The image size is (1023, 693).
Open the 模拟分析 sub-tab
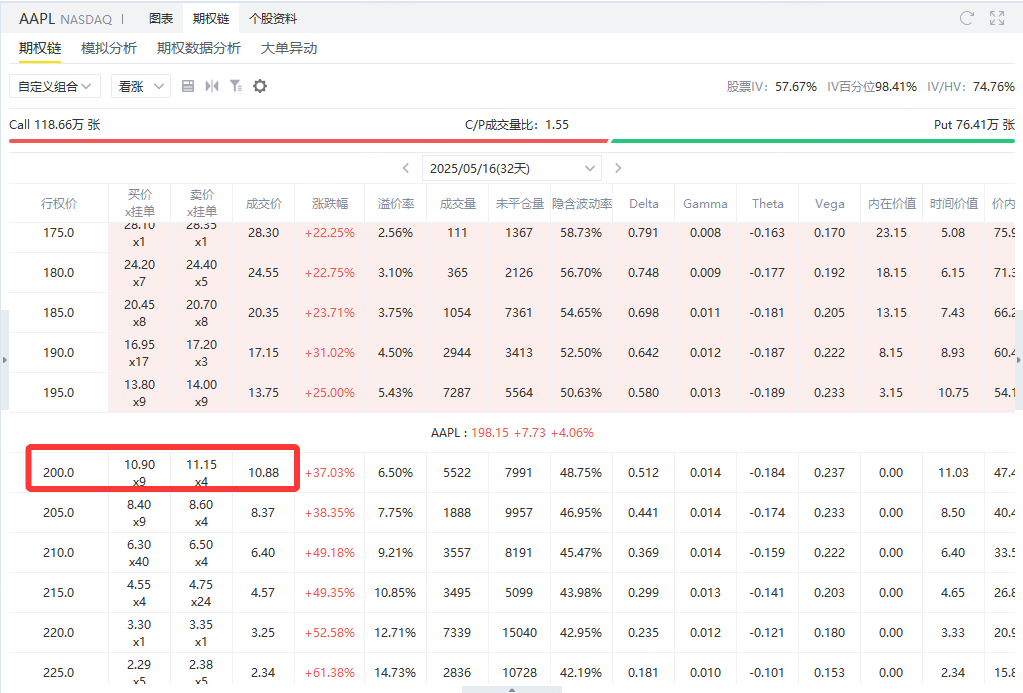click(109, 48)
